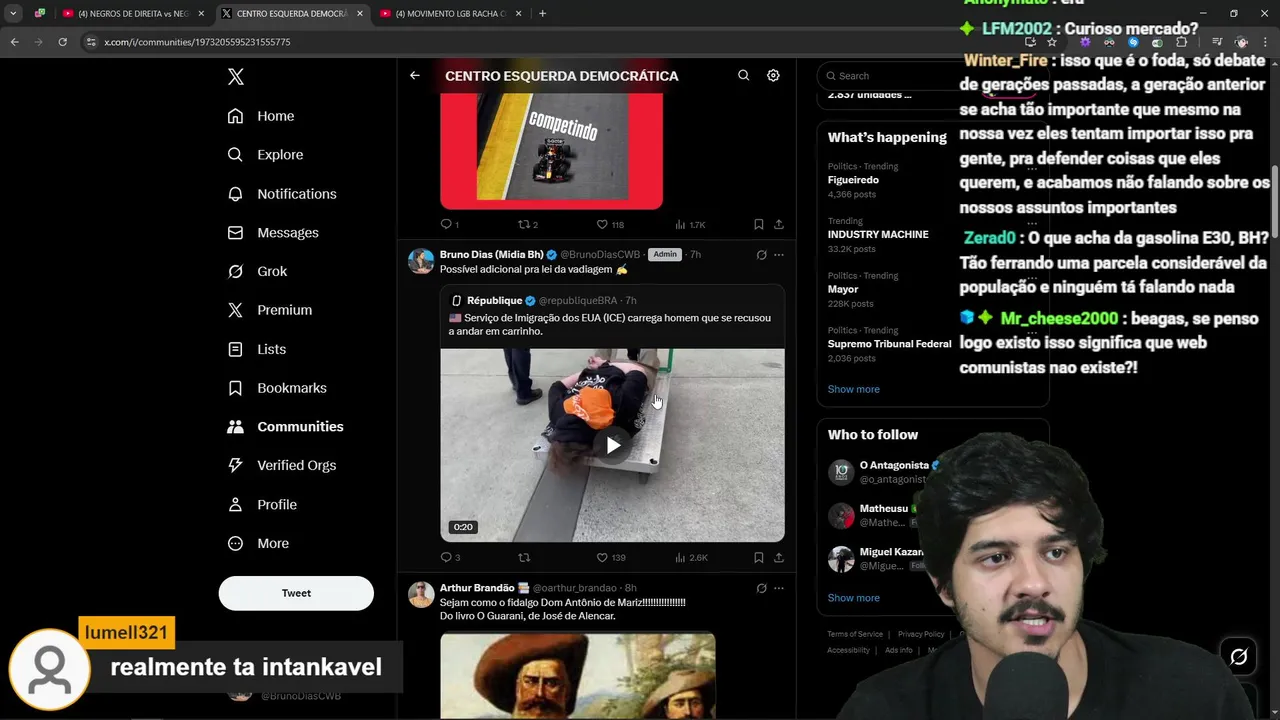View analytics 2.6K on Bruno Dias post
The image size is (1280, 720).
691,557
